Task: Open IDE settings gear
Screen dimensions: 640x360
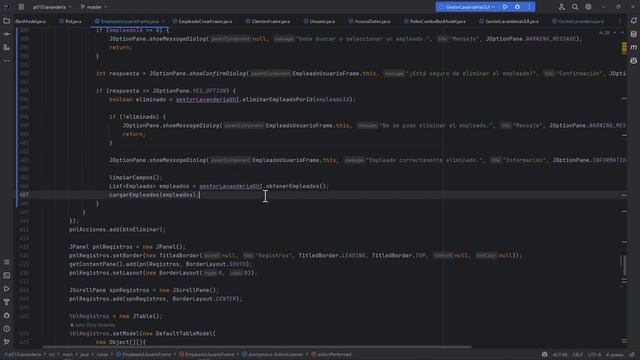Action: pyautogui.click(x=588, y=7)
